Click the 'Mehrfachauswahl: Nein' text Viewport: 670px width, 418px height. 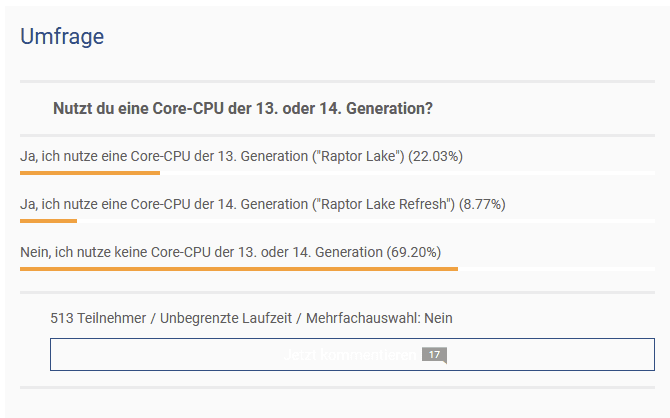tap(379, 318)
